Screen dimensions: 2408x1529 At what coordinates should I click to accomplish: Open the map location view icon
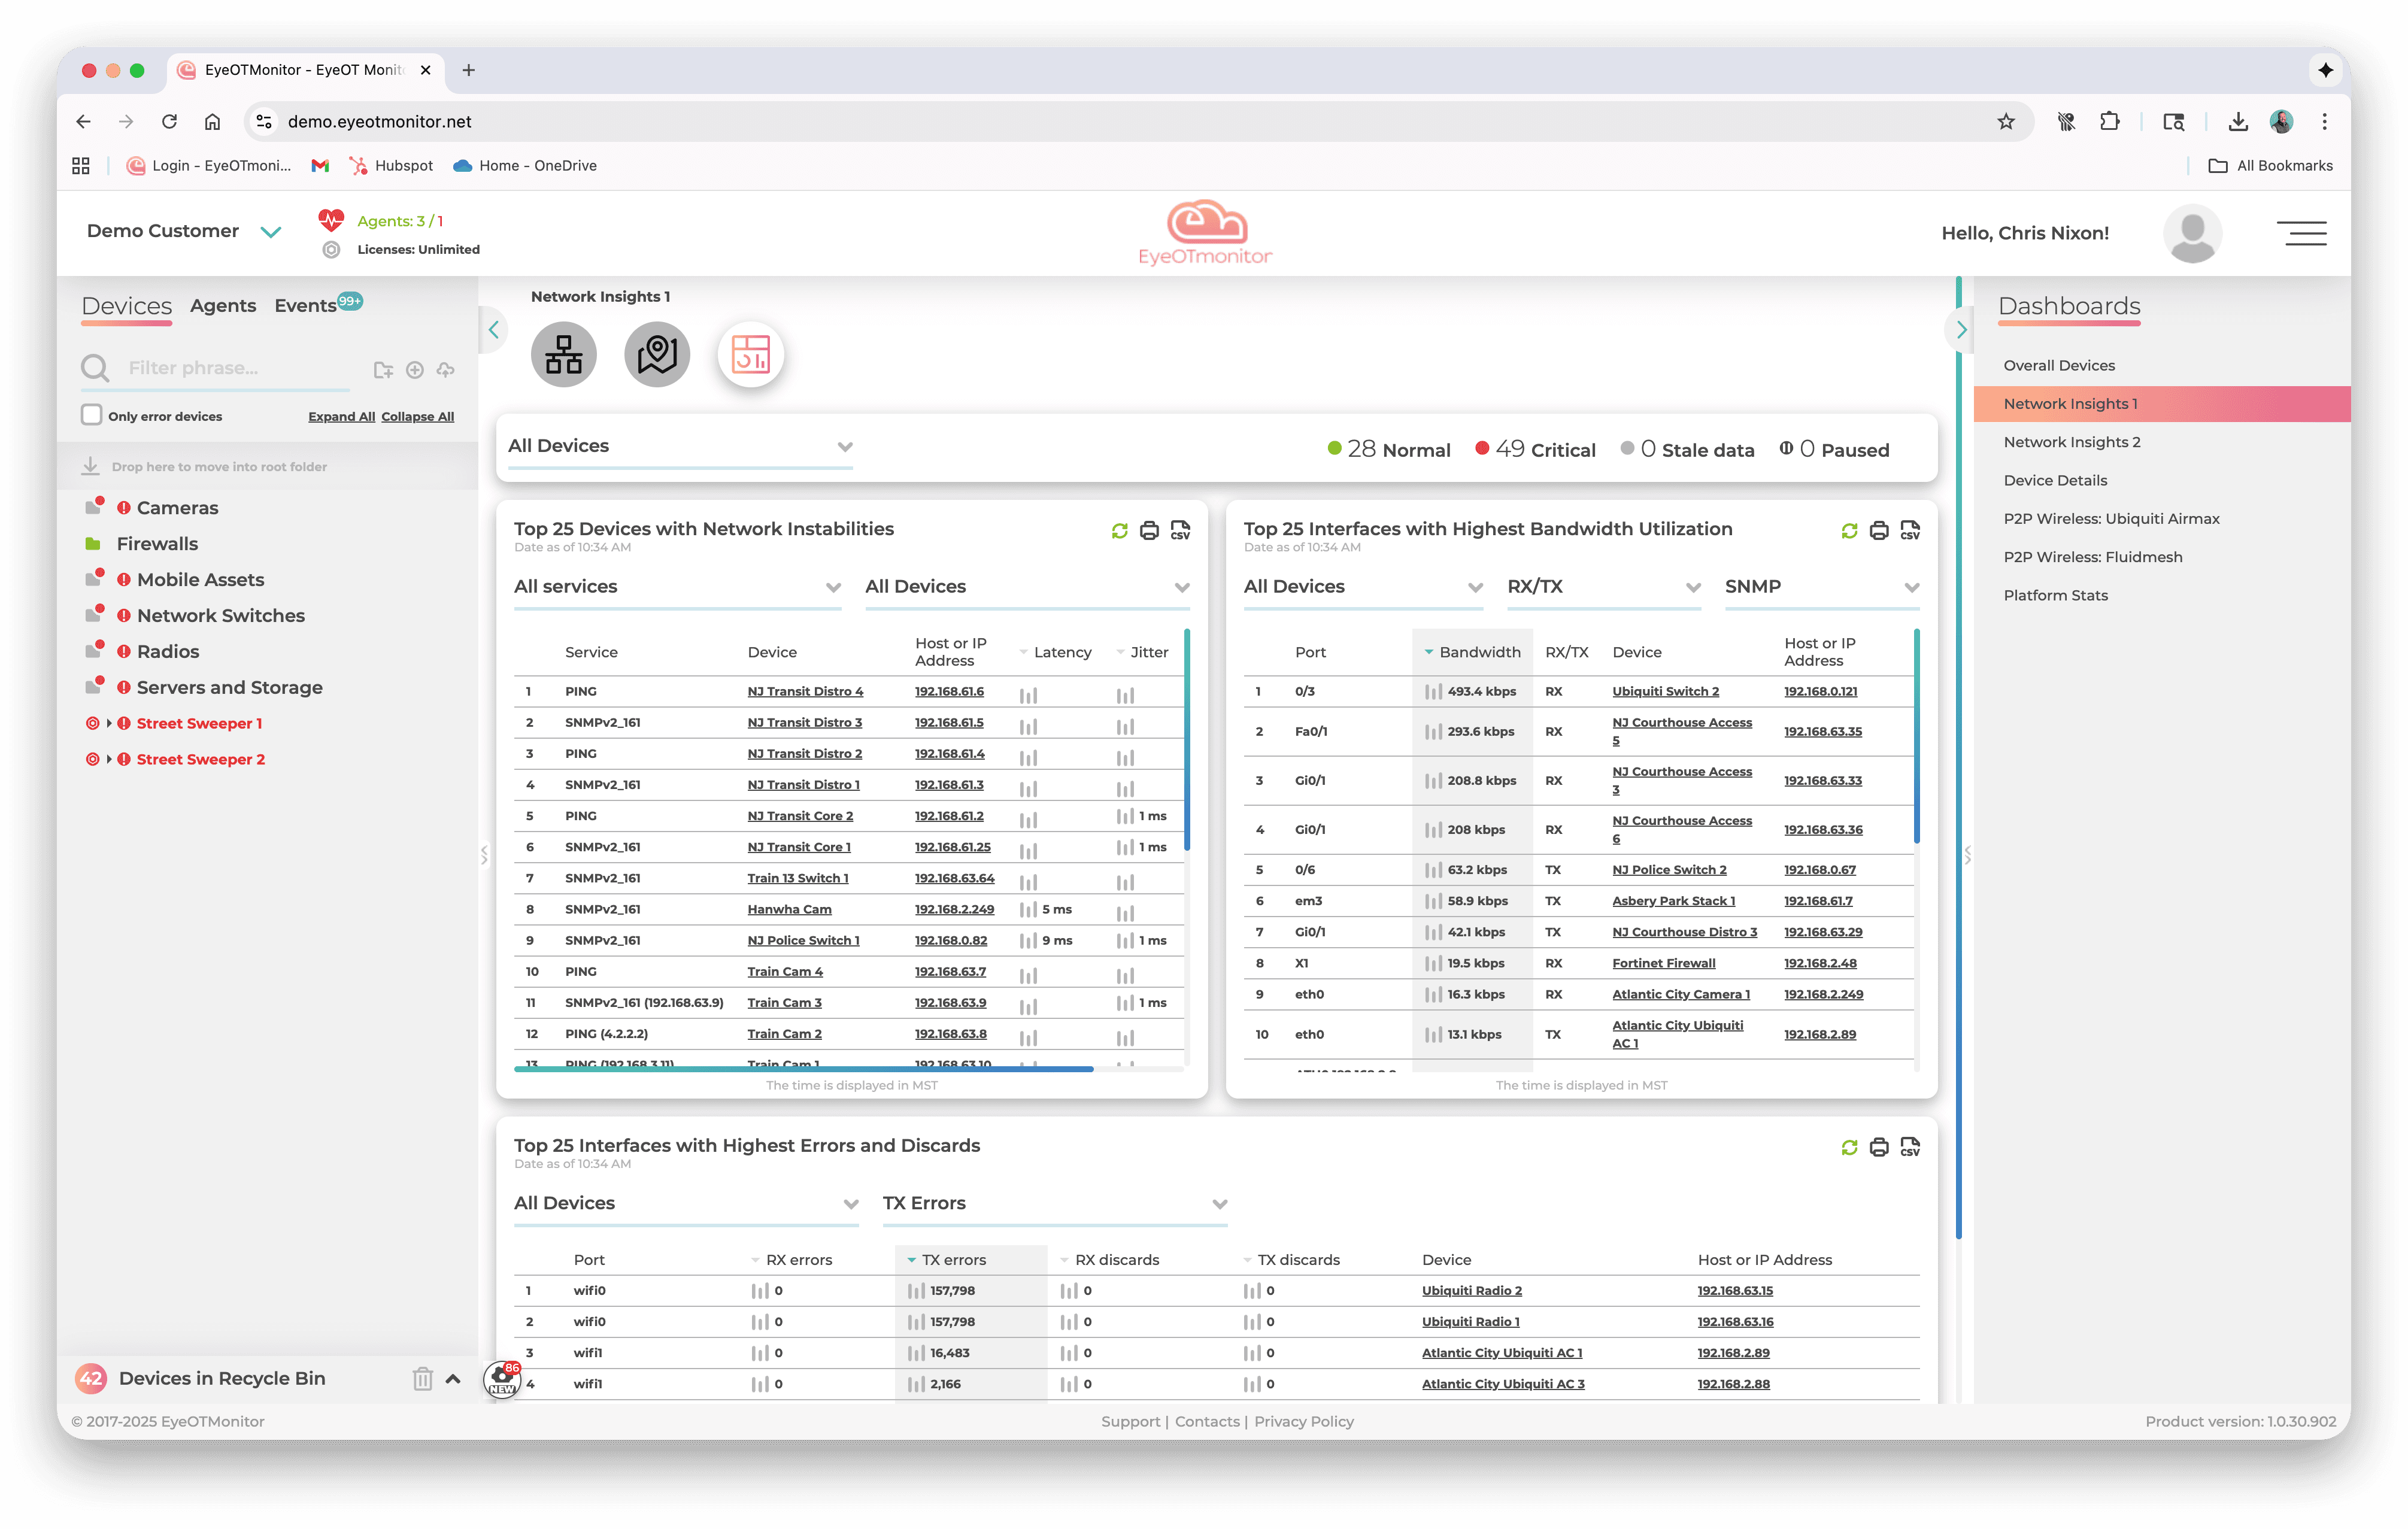(657, 355)
